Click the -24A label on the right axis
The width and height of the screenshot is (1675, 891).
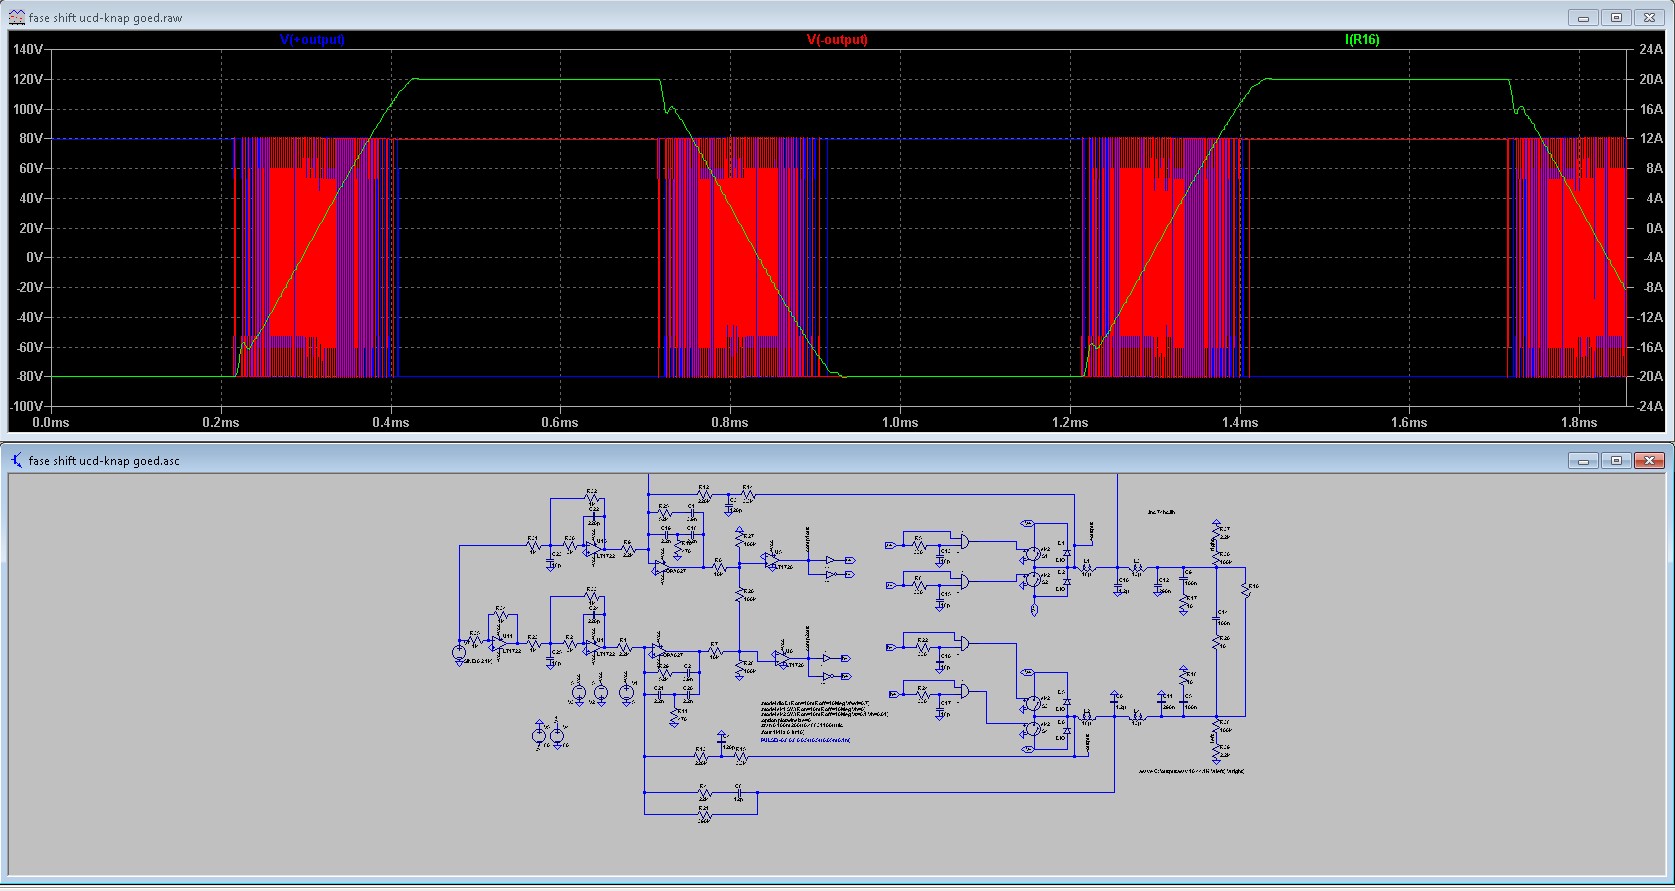coord(1649,407)
